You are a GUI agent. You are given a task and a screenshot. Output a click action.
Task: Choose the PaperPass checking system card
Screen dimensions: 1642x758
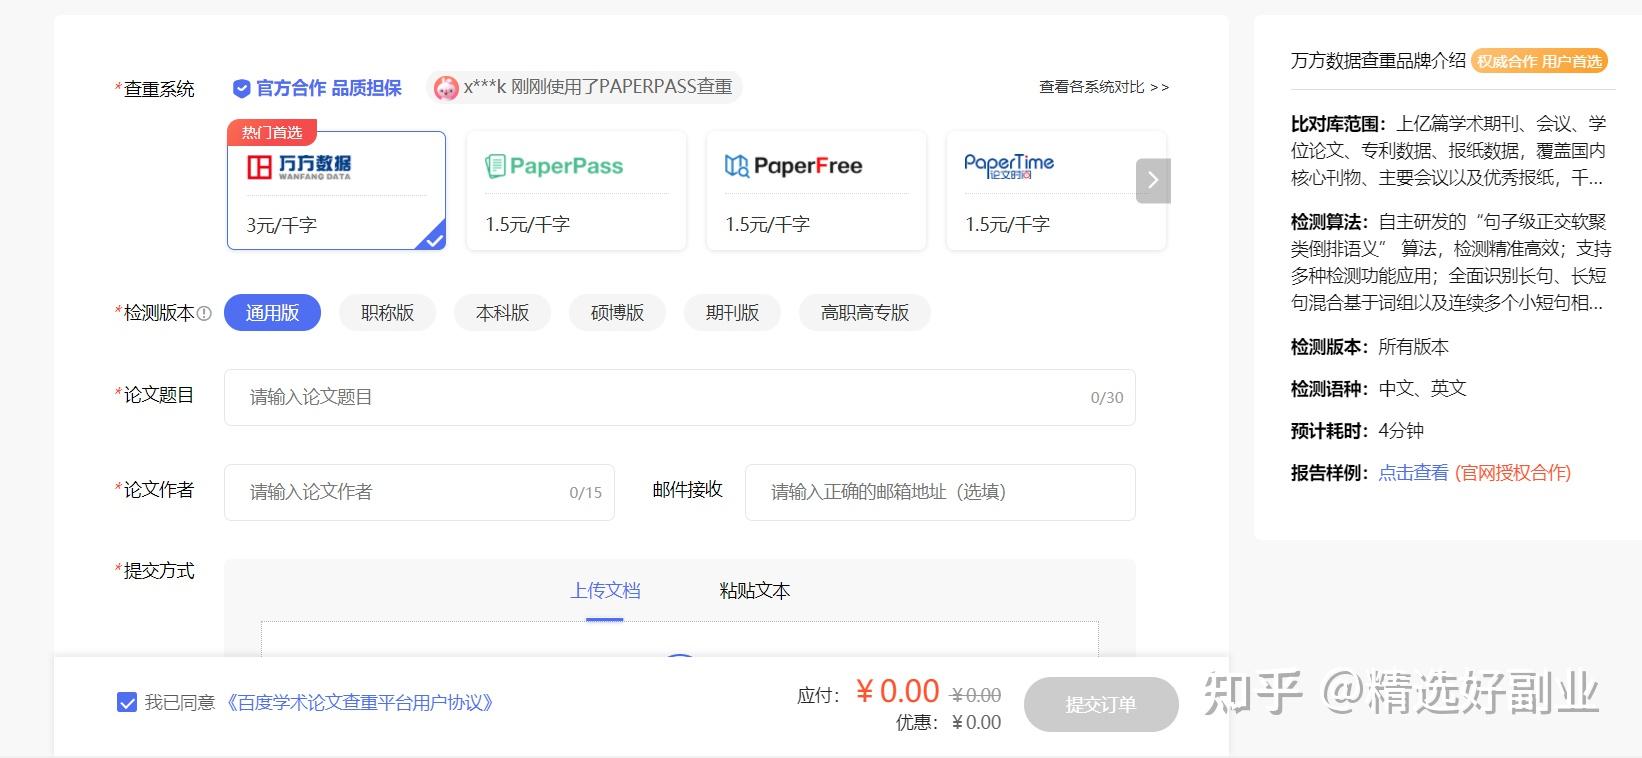pyautogui.click(x=576, y=190)
